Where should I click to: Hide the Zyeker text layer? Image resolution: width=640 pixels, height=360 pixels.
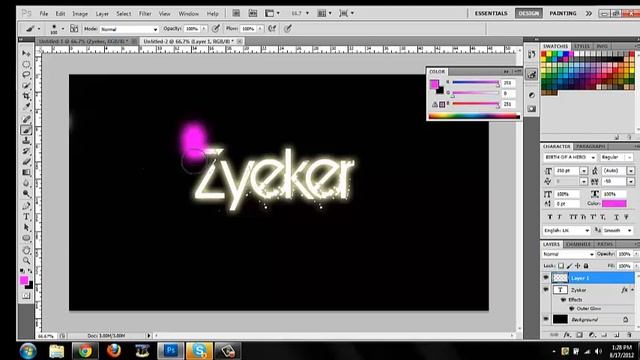coord(546,289)
